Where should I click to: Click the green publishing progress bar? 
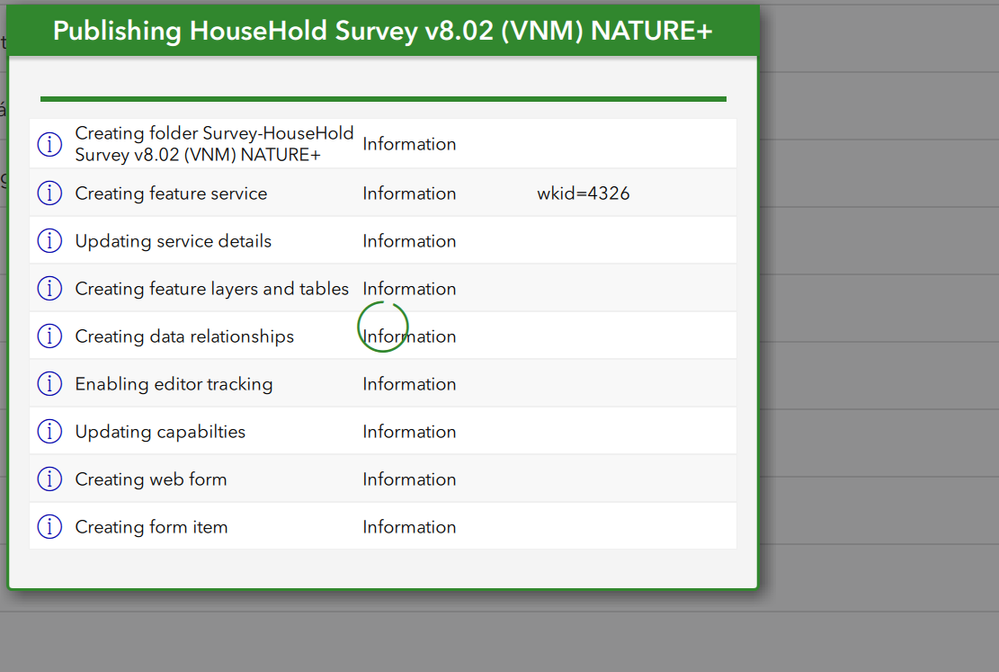coord(383,99)
